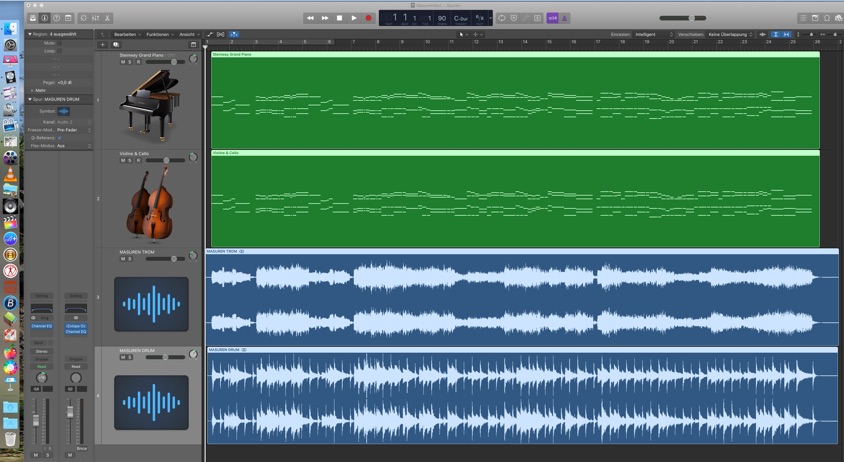Click the green Read automation button
This screenshot has height=462, width=844.
(41, 367)
